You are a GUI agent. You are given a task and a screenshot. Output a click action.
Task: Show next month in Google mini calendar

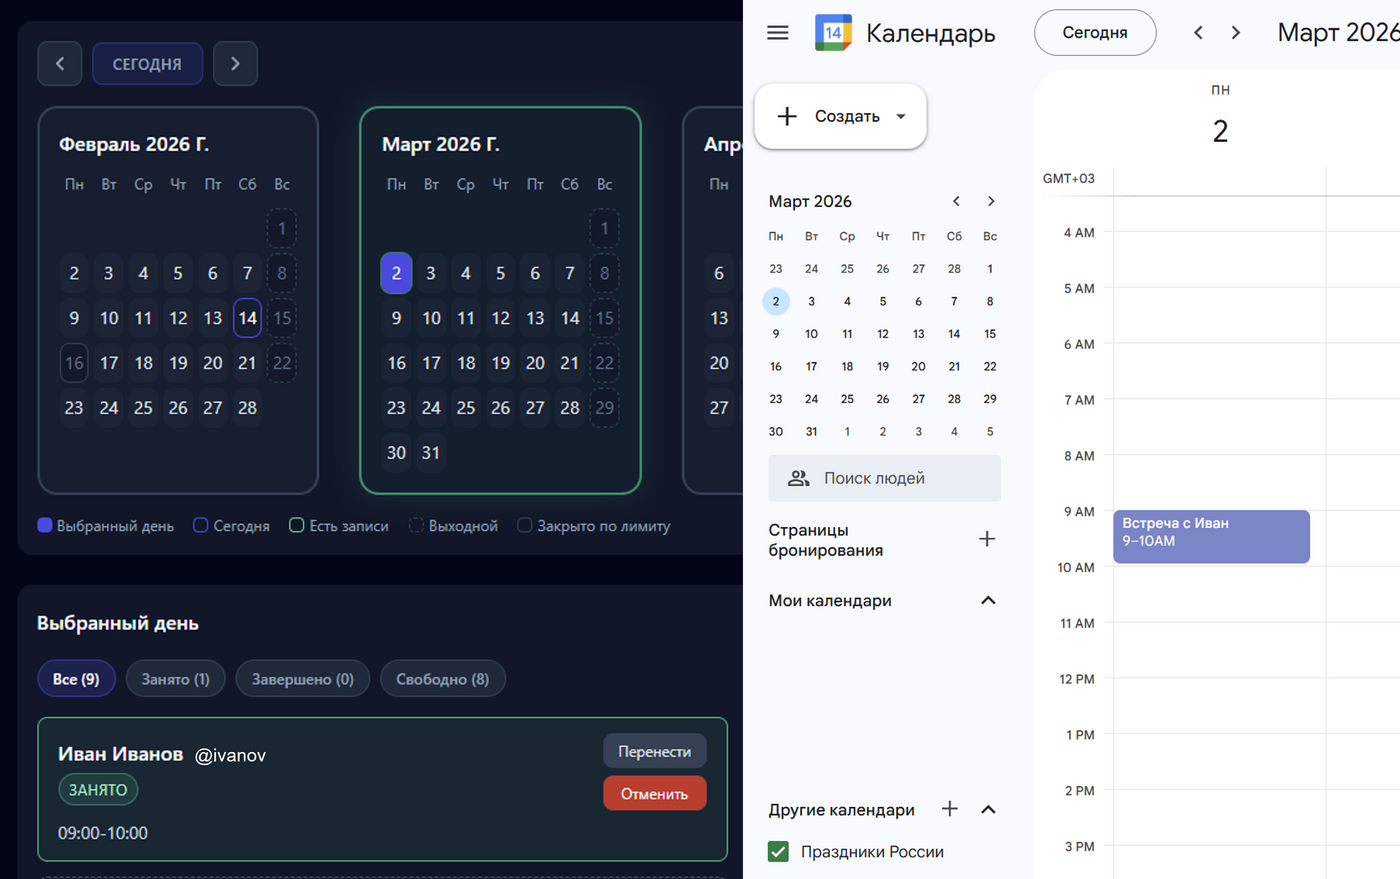[x=991, y=201]
